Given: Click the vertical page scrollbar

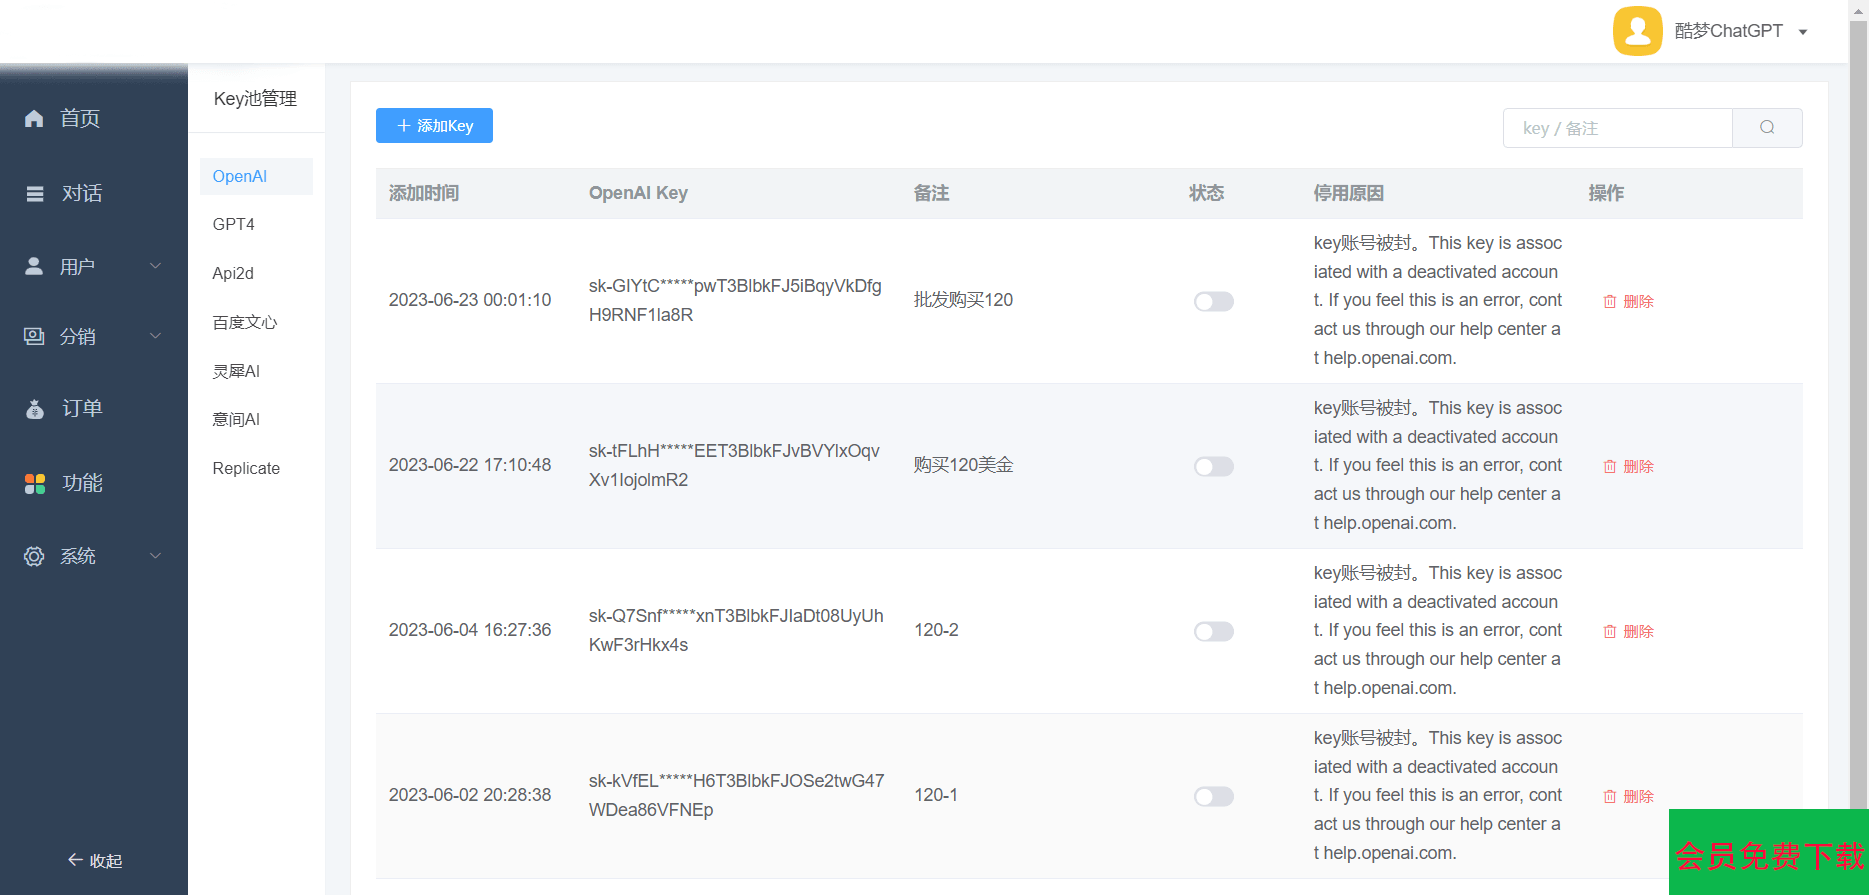Looking at the screenshot, I should (1858, 400).
